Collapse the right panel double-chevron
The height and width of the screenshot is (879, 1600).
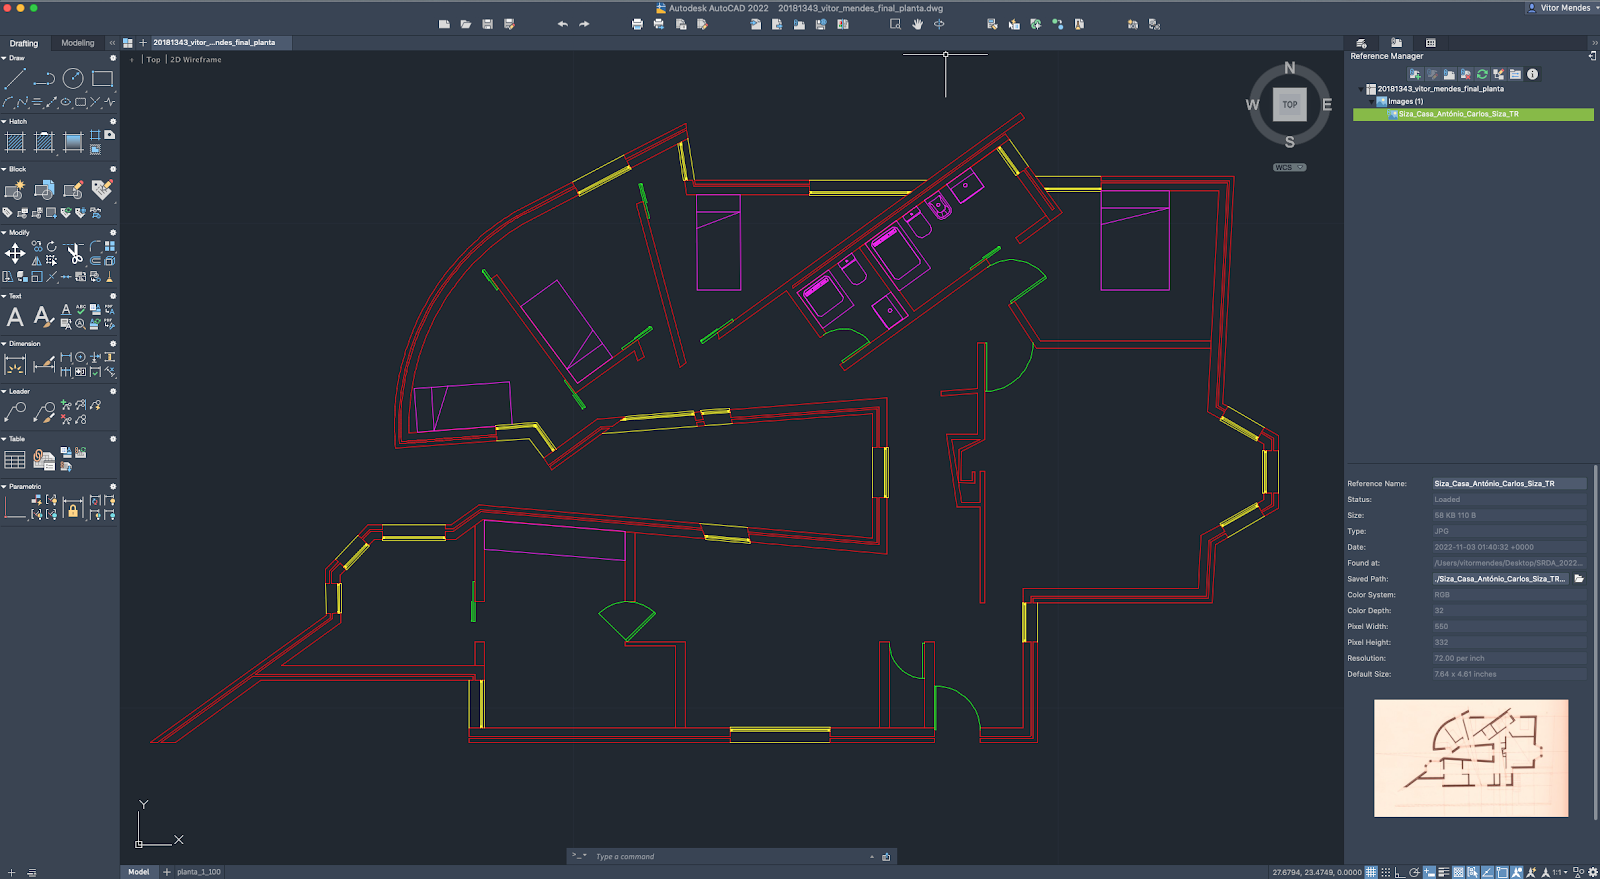pos(1595,43)
